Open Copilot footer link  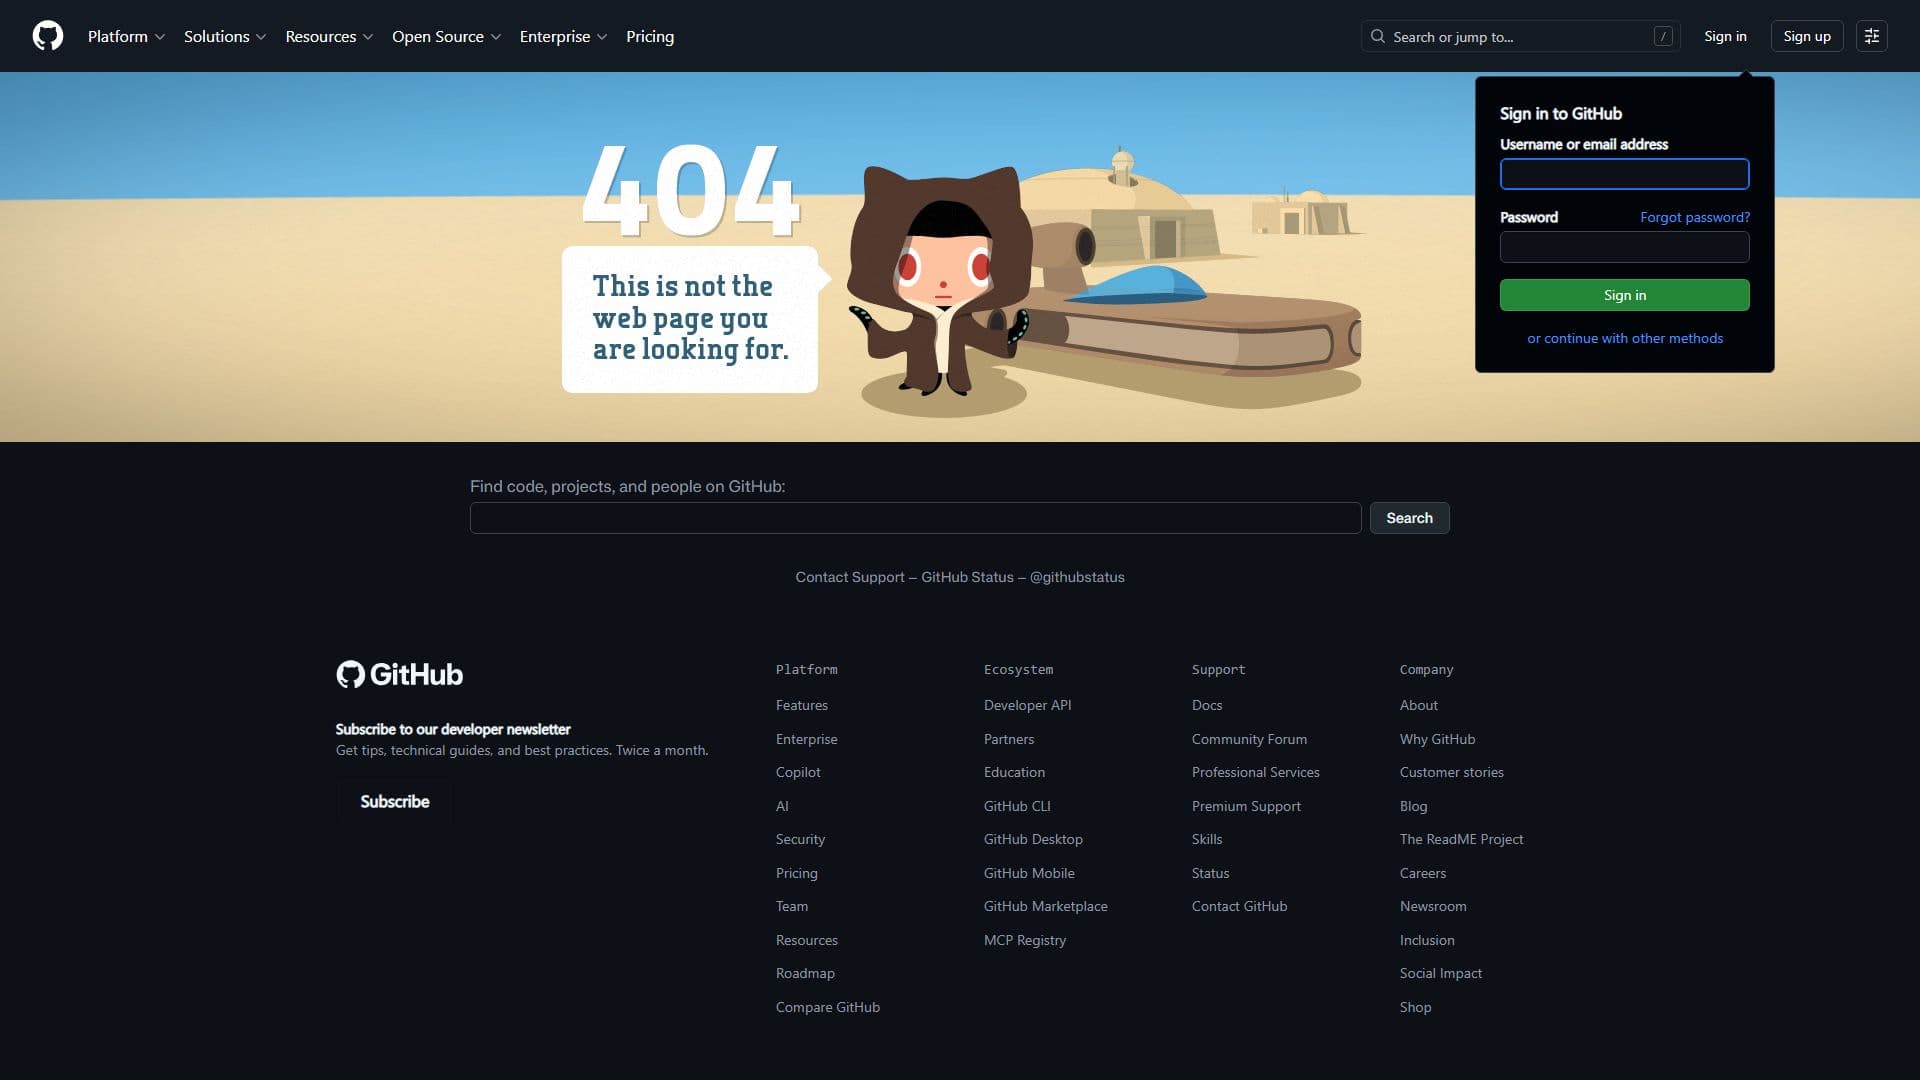pos(798,772)
